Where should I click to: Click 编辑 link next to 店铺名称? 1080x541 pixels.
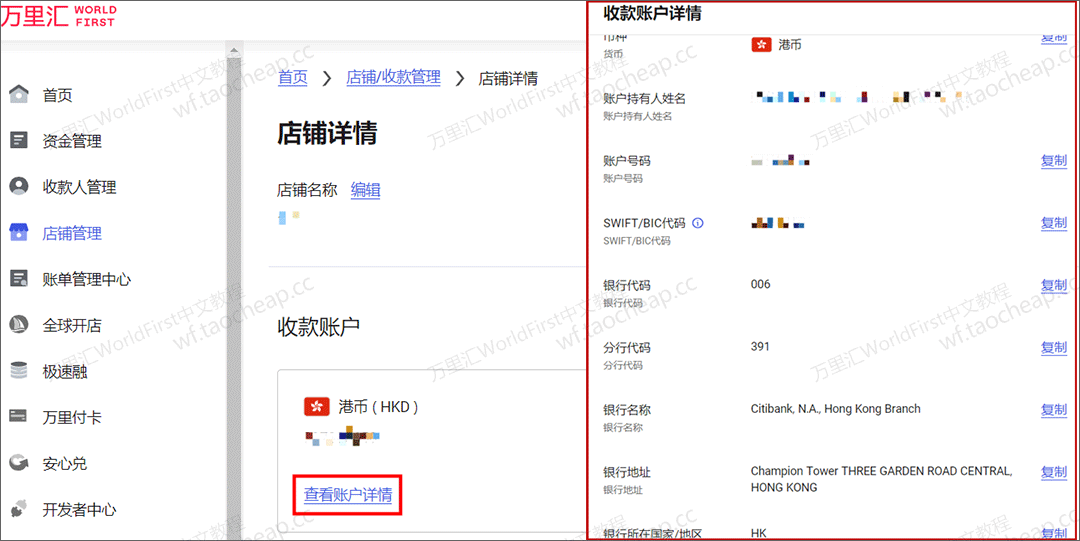(365, 190)
